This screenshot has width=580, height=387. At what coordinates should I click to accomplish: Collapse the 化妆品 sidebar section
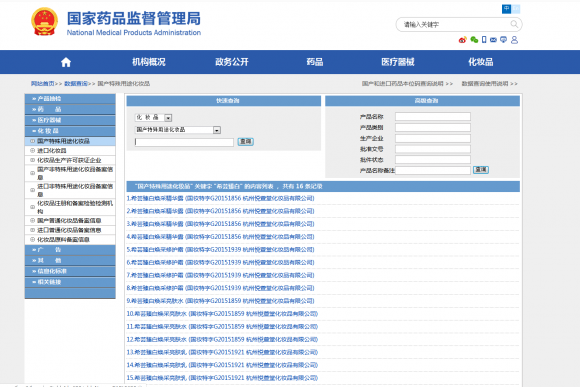(x=70, y=131)
